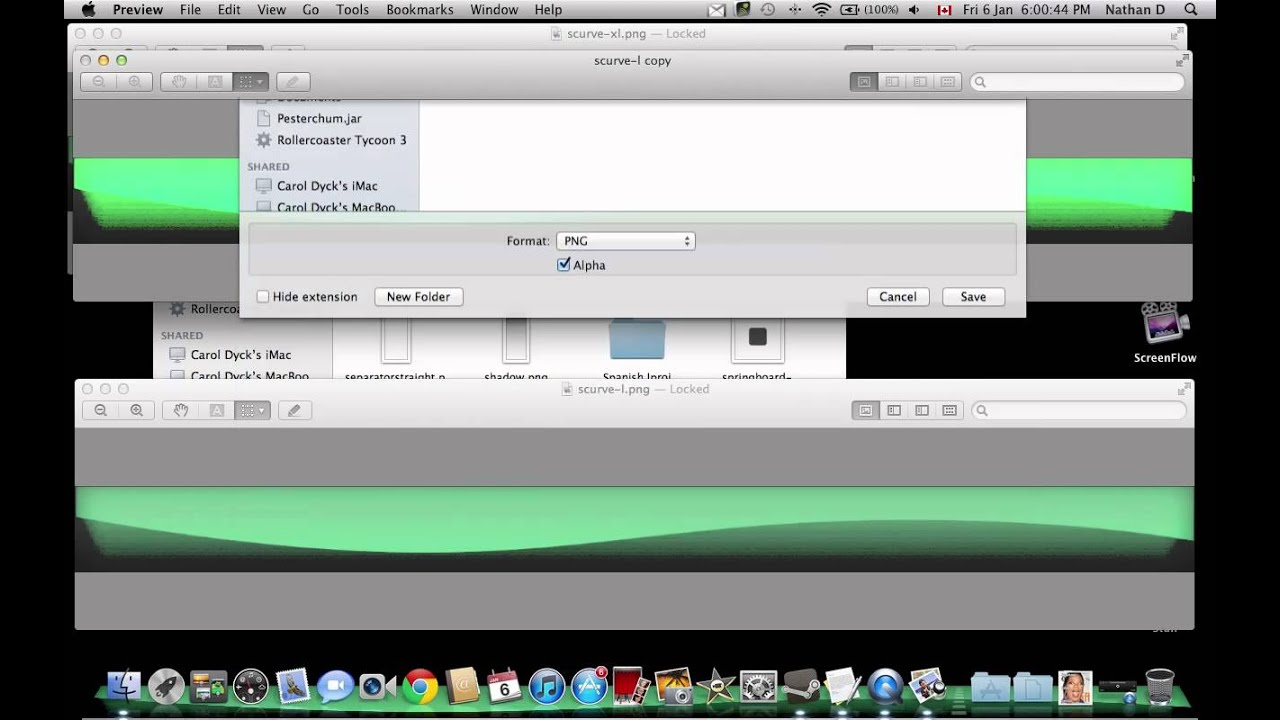Open the Apple menu
Viewport: 1280px width, 720px height.
[87, 10]
